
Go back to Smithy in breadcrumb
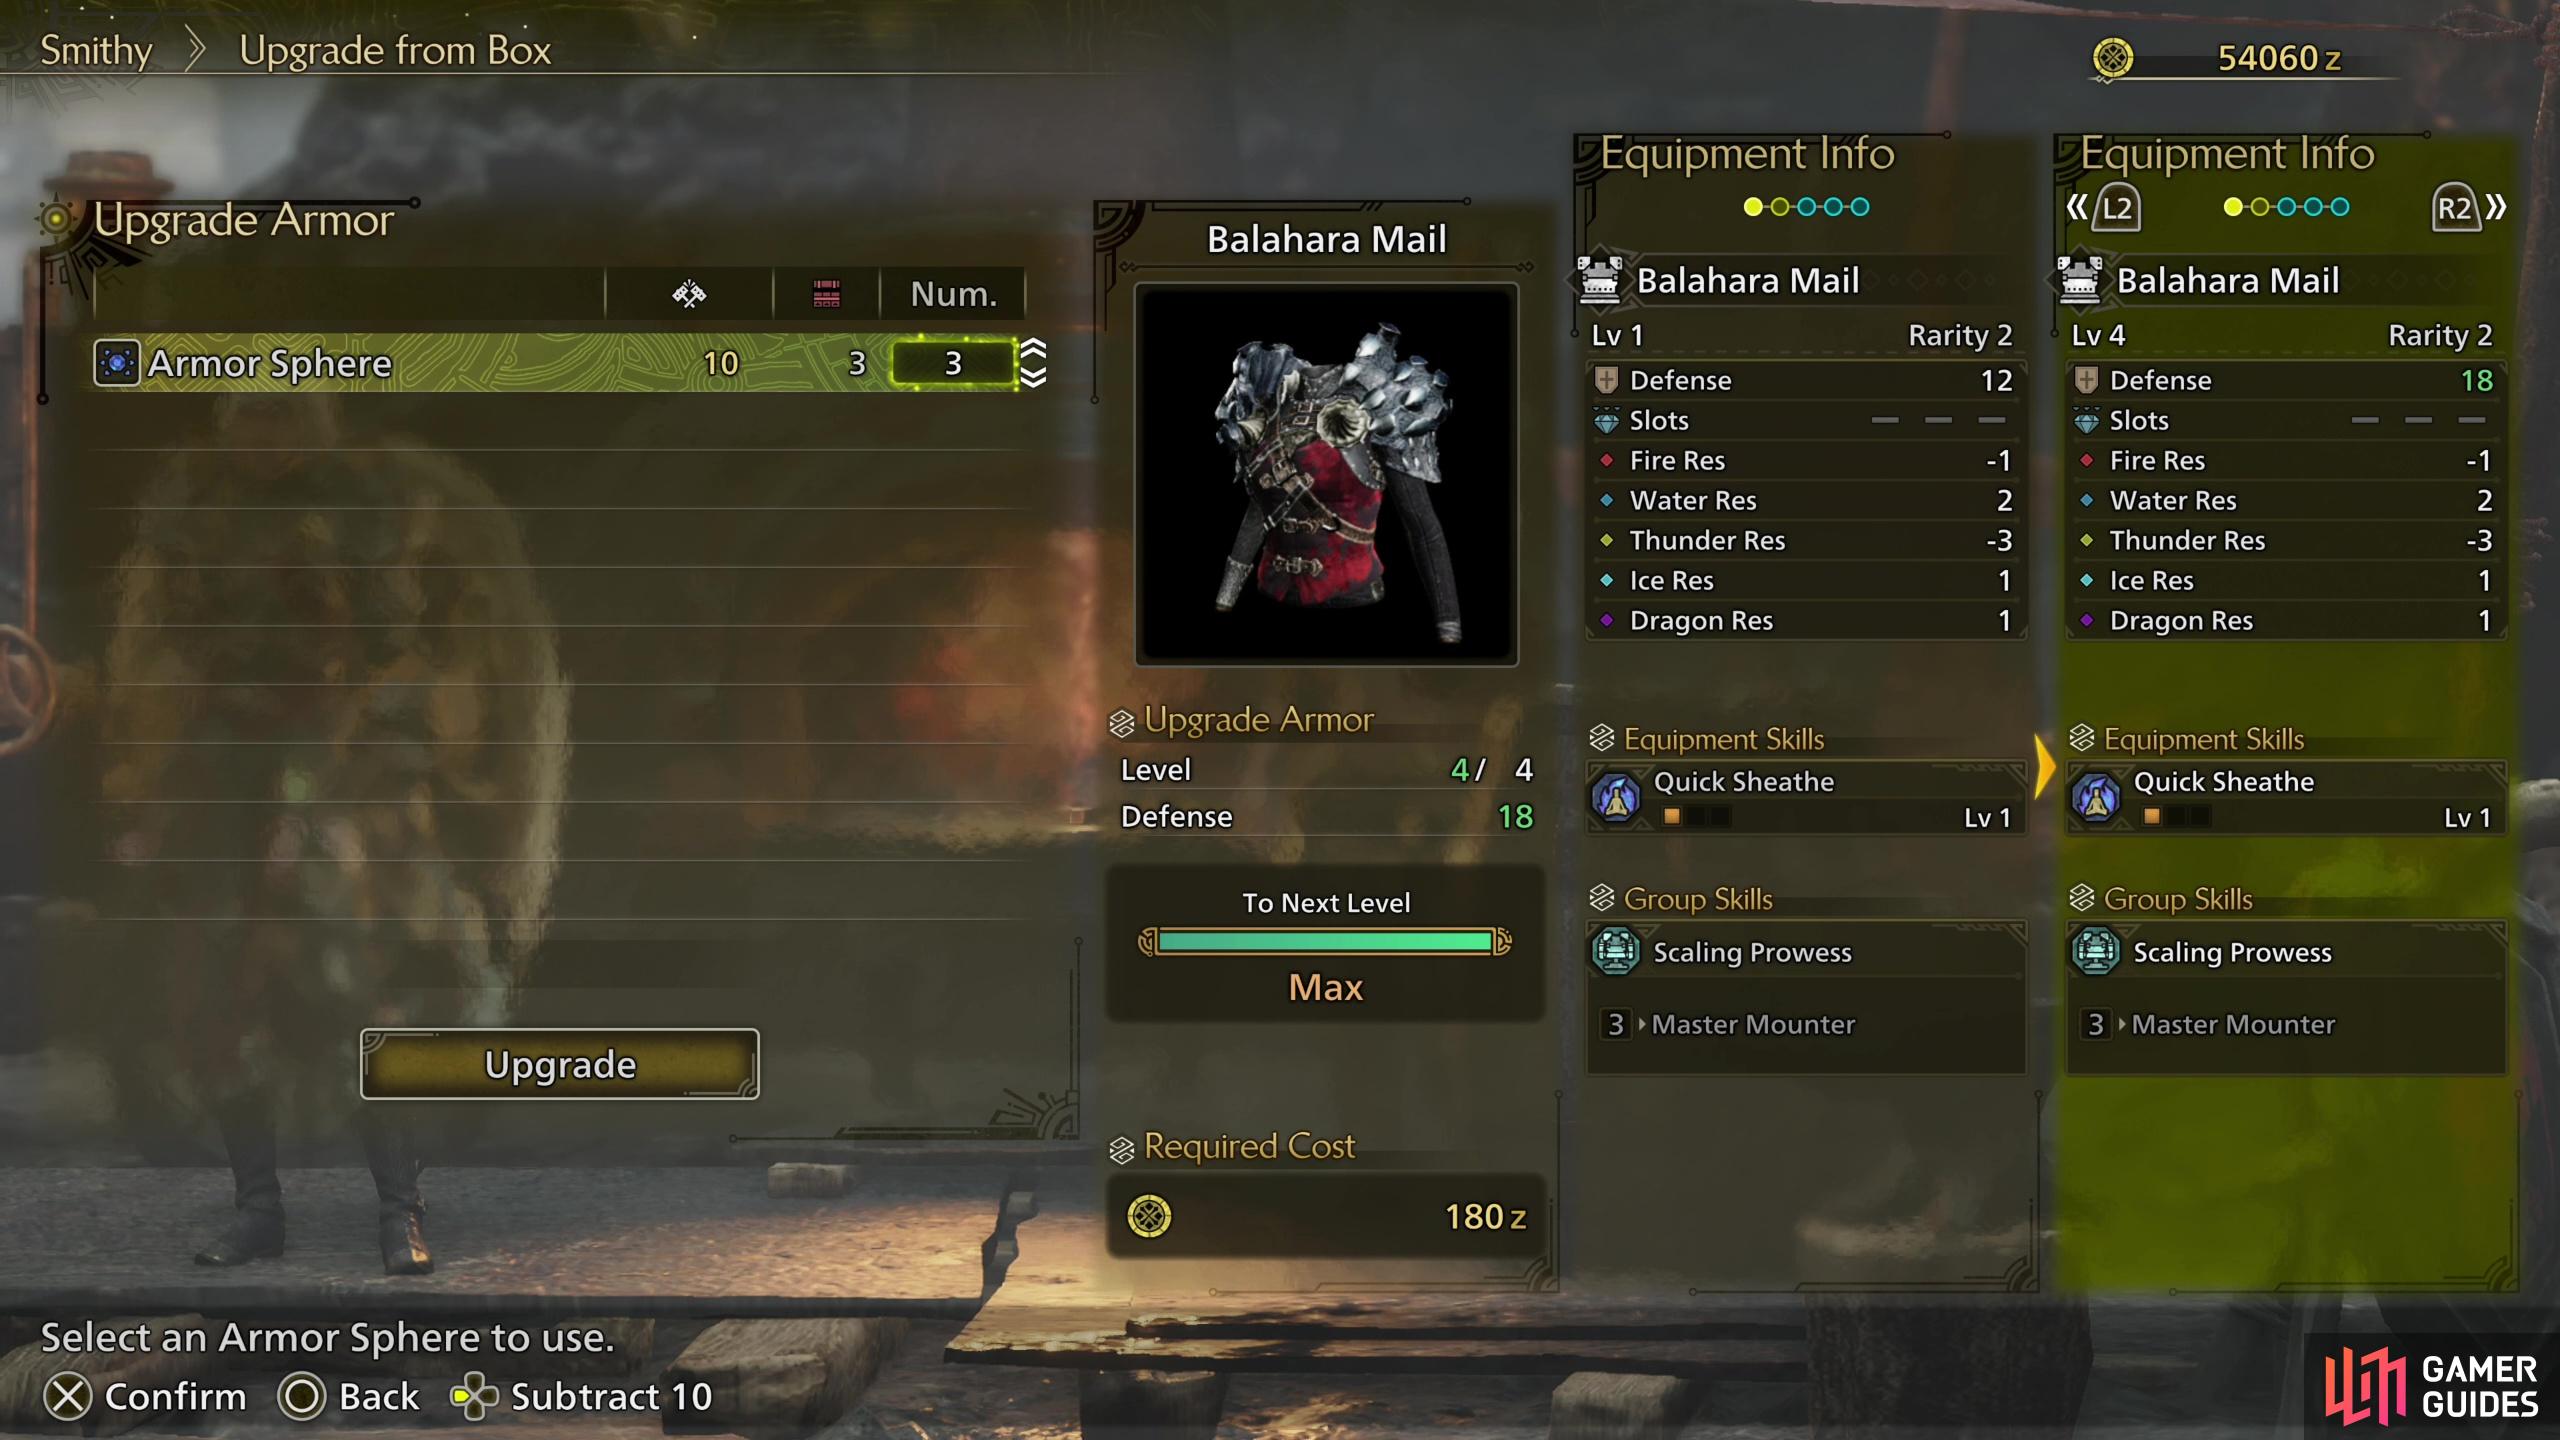coord(96,50)
